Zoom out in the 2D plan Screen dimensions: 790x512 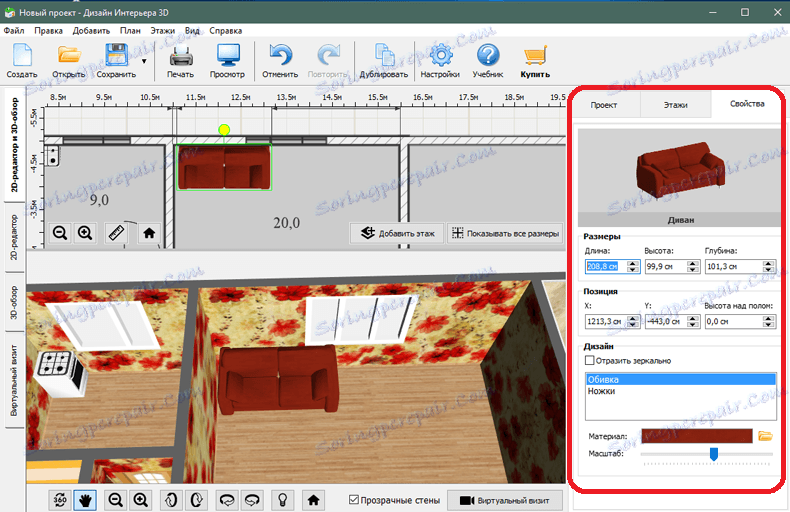pyautogui.click(x=60, y=233)
